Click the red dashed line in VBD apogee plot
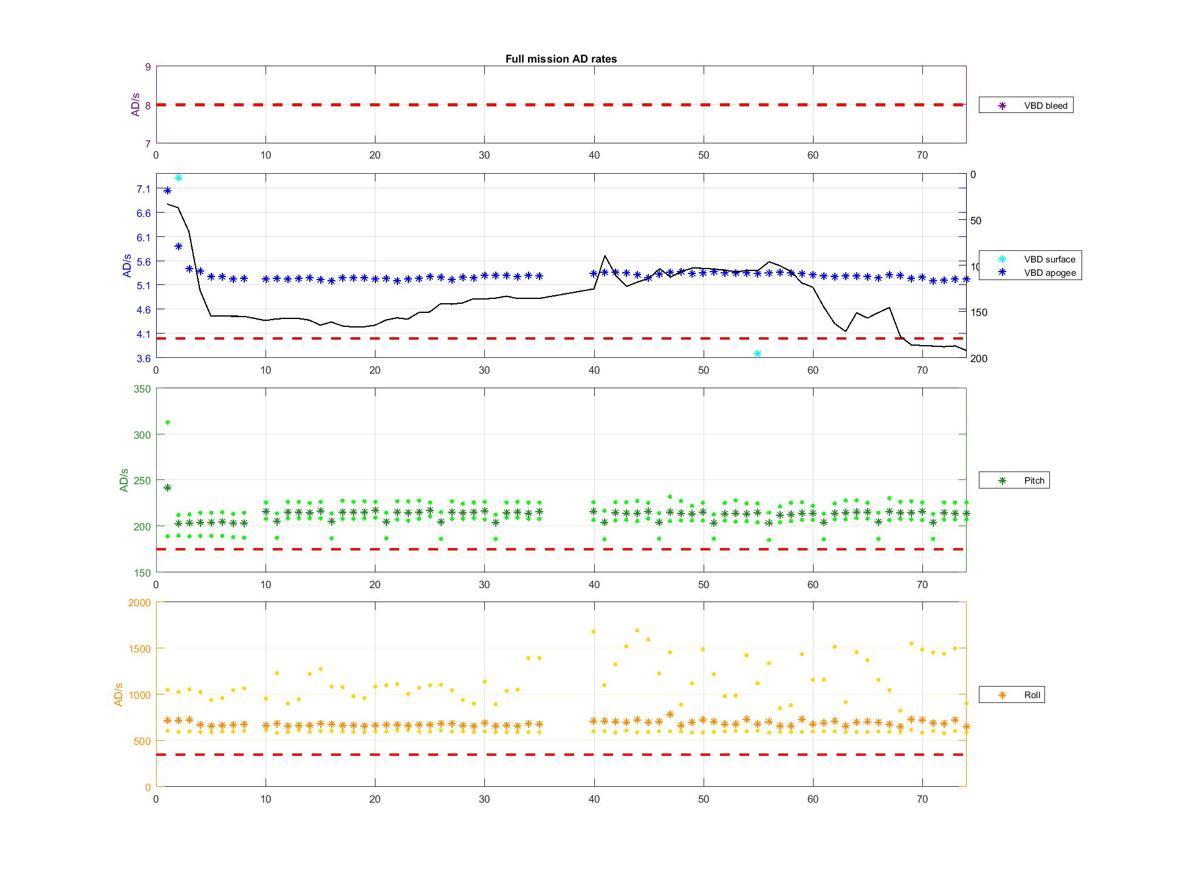 (561, 338)
